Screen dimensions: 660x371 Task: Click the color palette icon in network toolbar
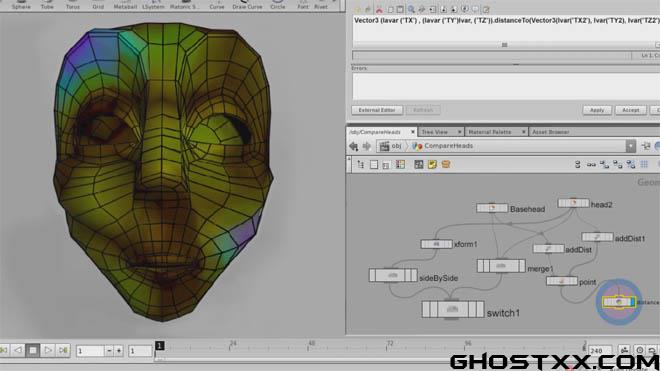point(400,165)
